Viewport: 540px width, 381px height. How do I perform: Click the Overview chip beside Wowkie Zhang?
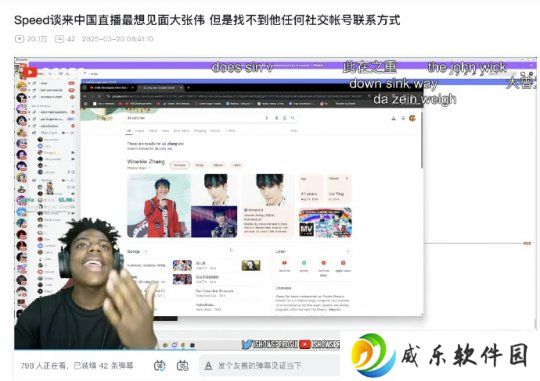[x=179, y=165]
